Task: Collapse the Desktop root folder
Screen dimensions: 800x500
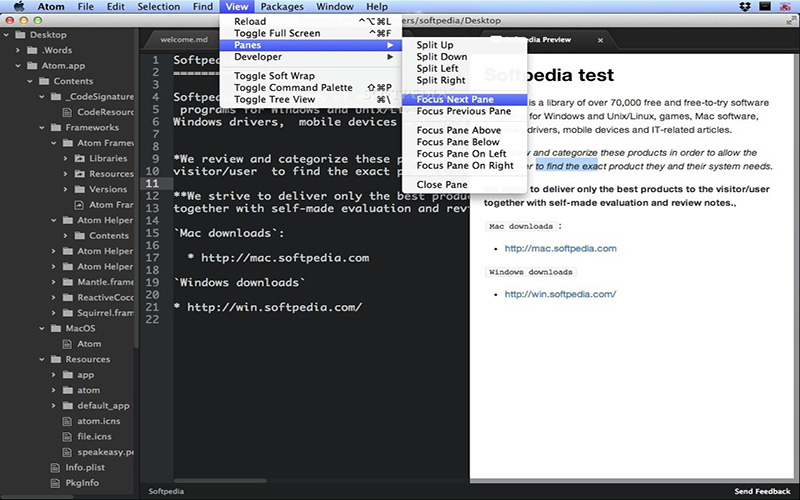Action: click(x=6, y=35)
